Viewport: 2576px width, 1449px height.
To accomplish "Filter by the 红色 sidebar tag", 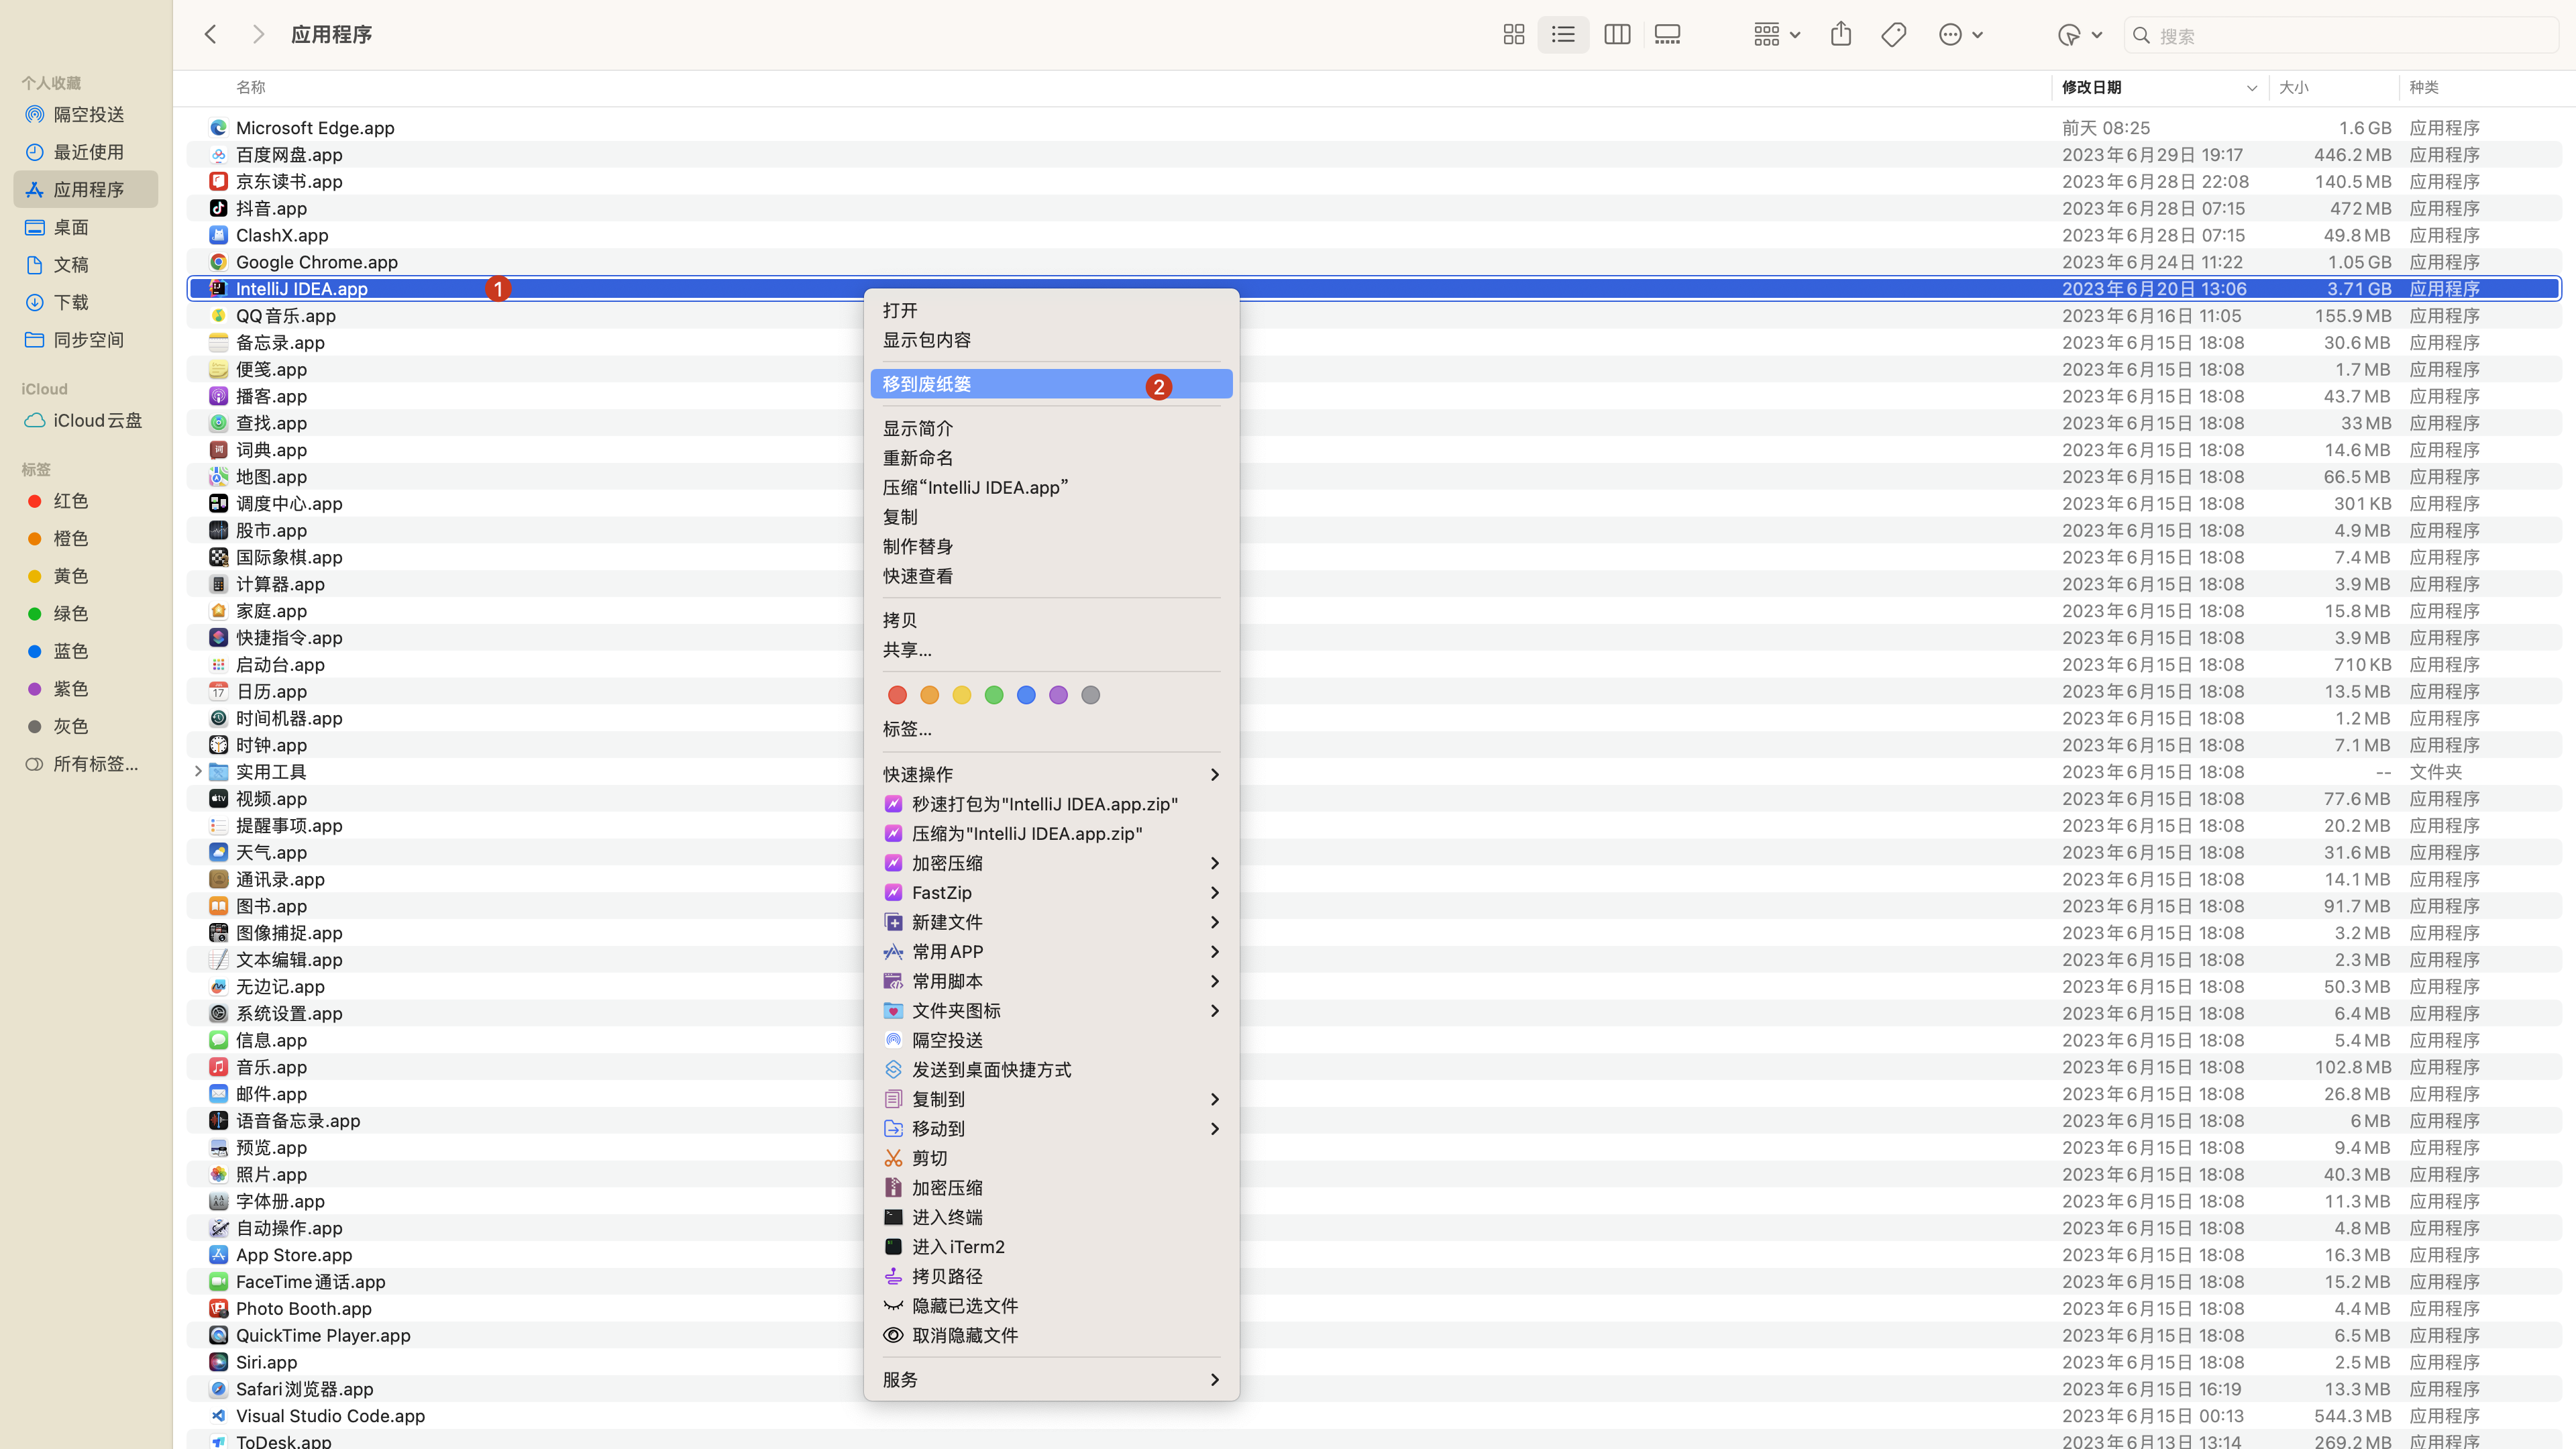I will (x=86, y=501).
